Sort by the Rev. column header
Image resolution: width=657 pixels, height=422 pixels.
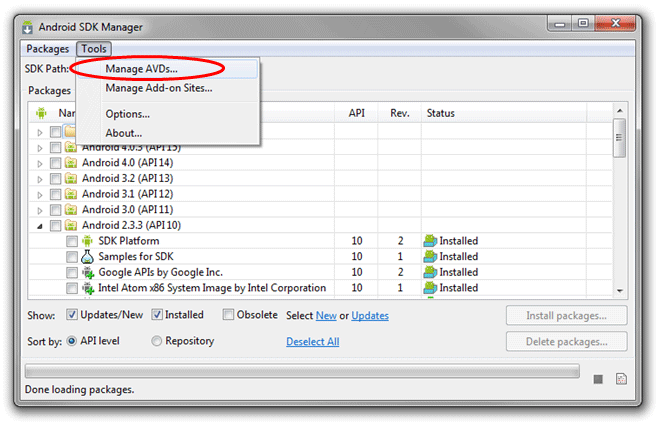click(x=400, y=113)
